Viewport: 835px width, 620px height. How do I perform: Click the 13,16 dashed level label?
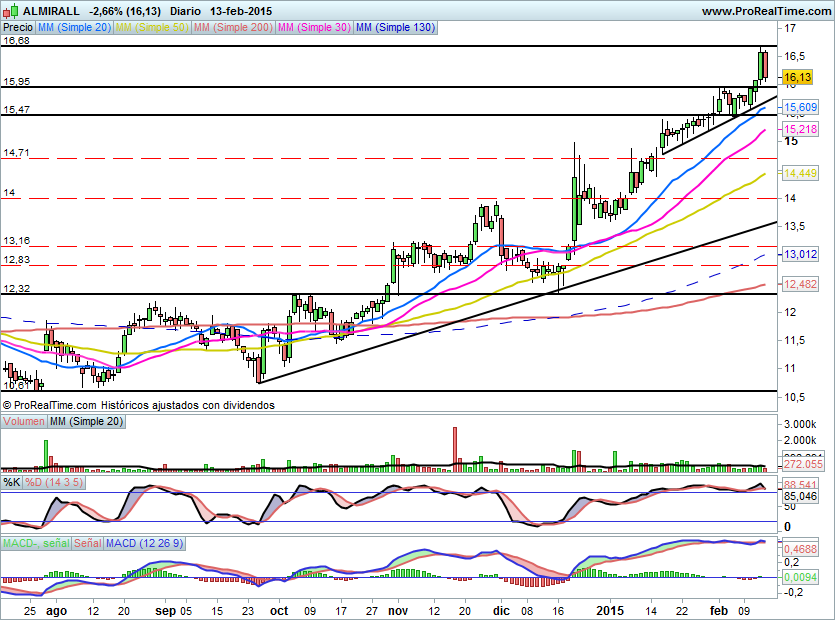(17, 241)
